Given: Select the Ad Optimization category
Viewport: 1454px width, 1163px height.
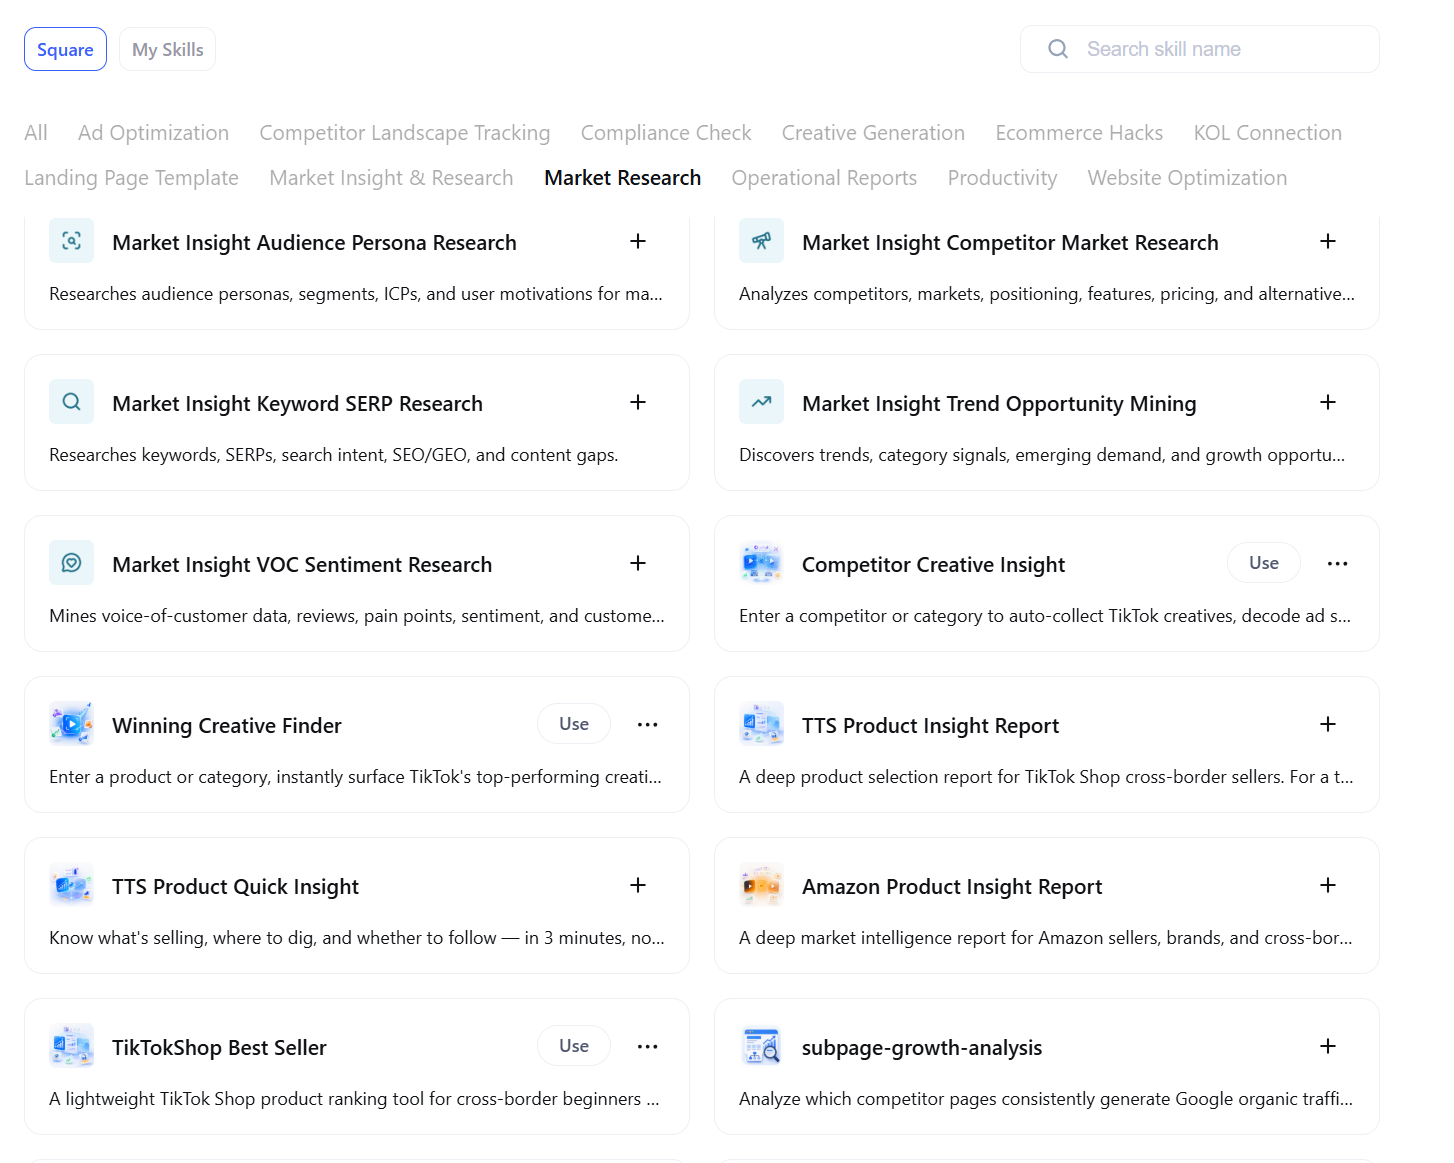Looking at the screenshot, I should tap(153, 133).
